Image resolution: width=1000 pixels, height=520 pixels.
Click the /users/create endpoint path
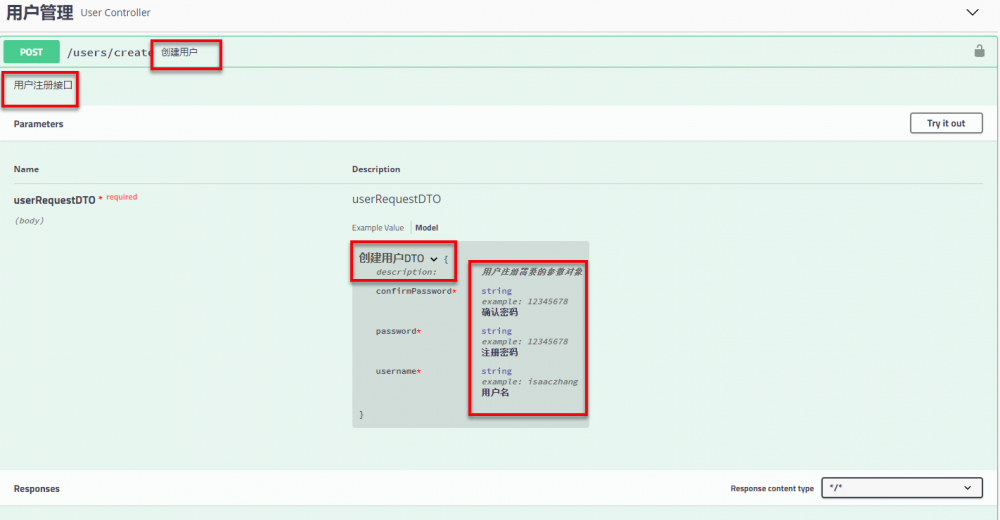coord(110,52)
